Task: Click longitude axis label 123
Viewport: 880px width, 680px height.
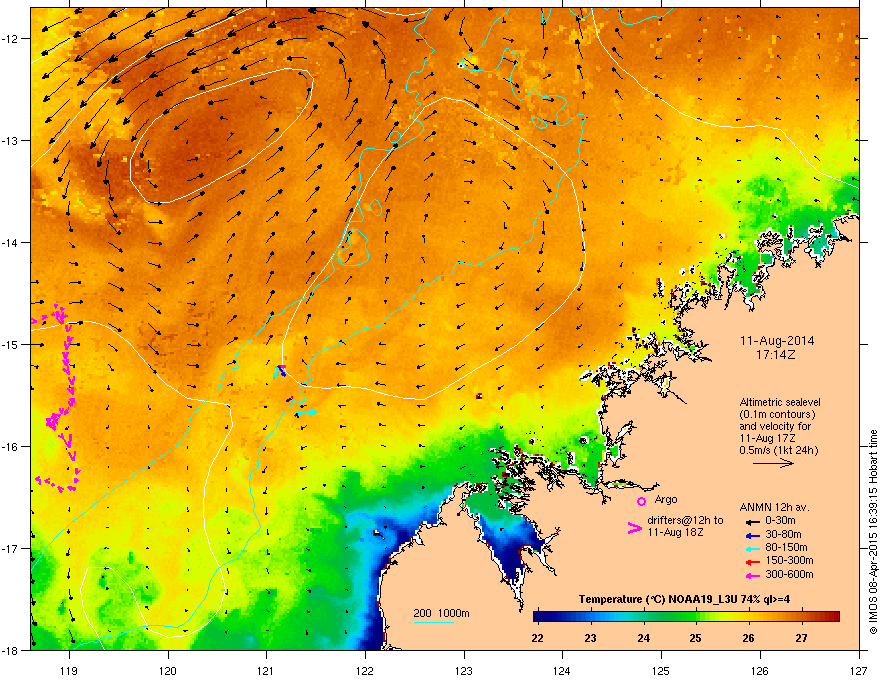Action: [x=464, y=670]
